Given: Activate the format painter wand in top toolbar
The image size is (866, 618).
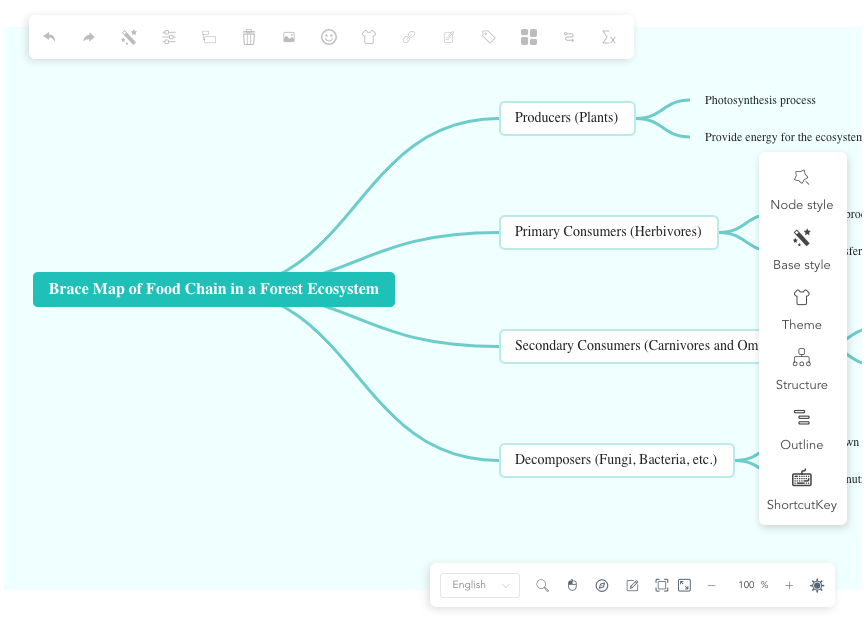Looking at the screenshot, I should coord(129,37).
